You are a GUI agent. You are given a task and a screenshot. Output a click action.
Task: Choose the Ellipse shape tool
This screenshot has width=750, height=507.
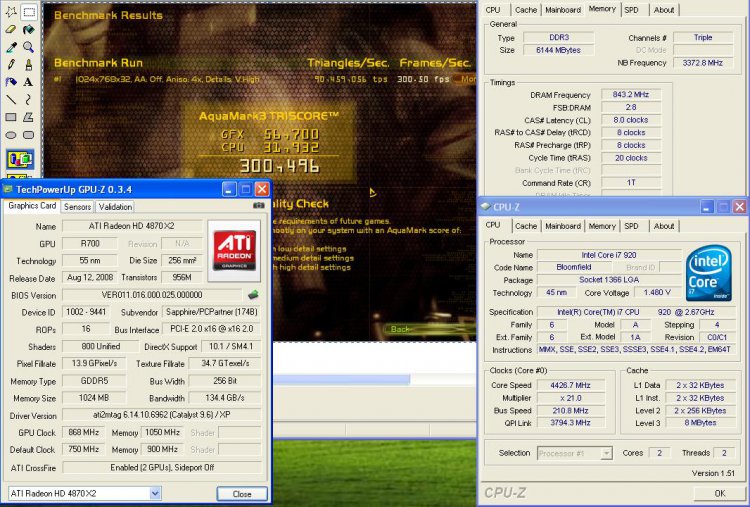[11, 135]
